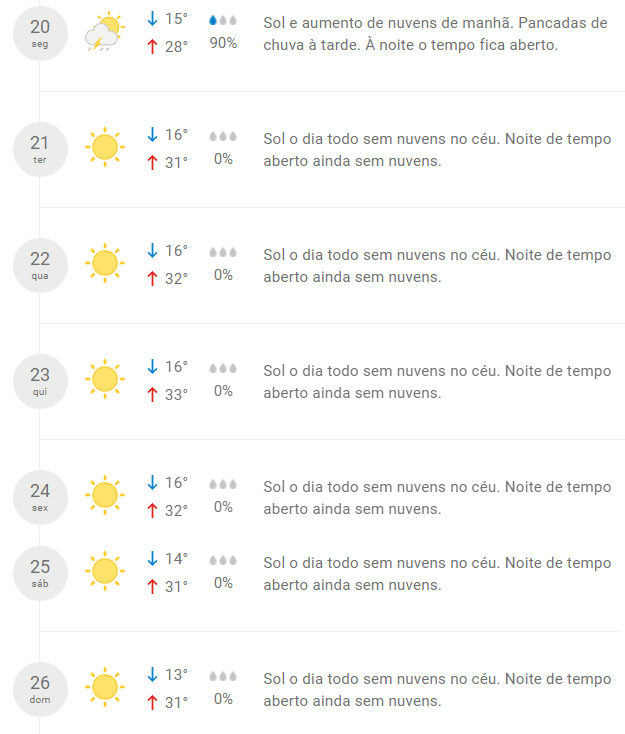Viewport: 625px width, 734px height.
Task: Choose the day 24 sex date circle
Action: point(40,496)
